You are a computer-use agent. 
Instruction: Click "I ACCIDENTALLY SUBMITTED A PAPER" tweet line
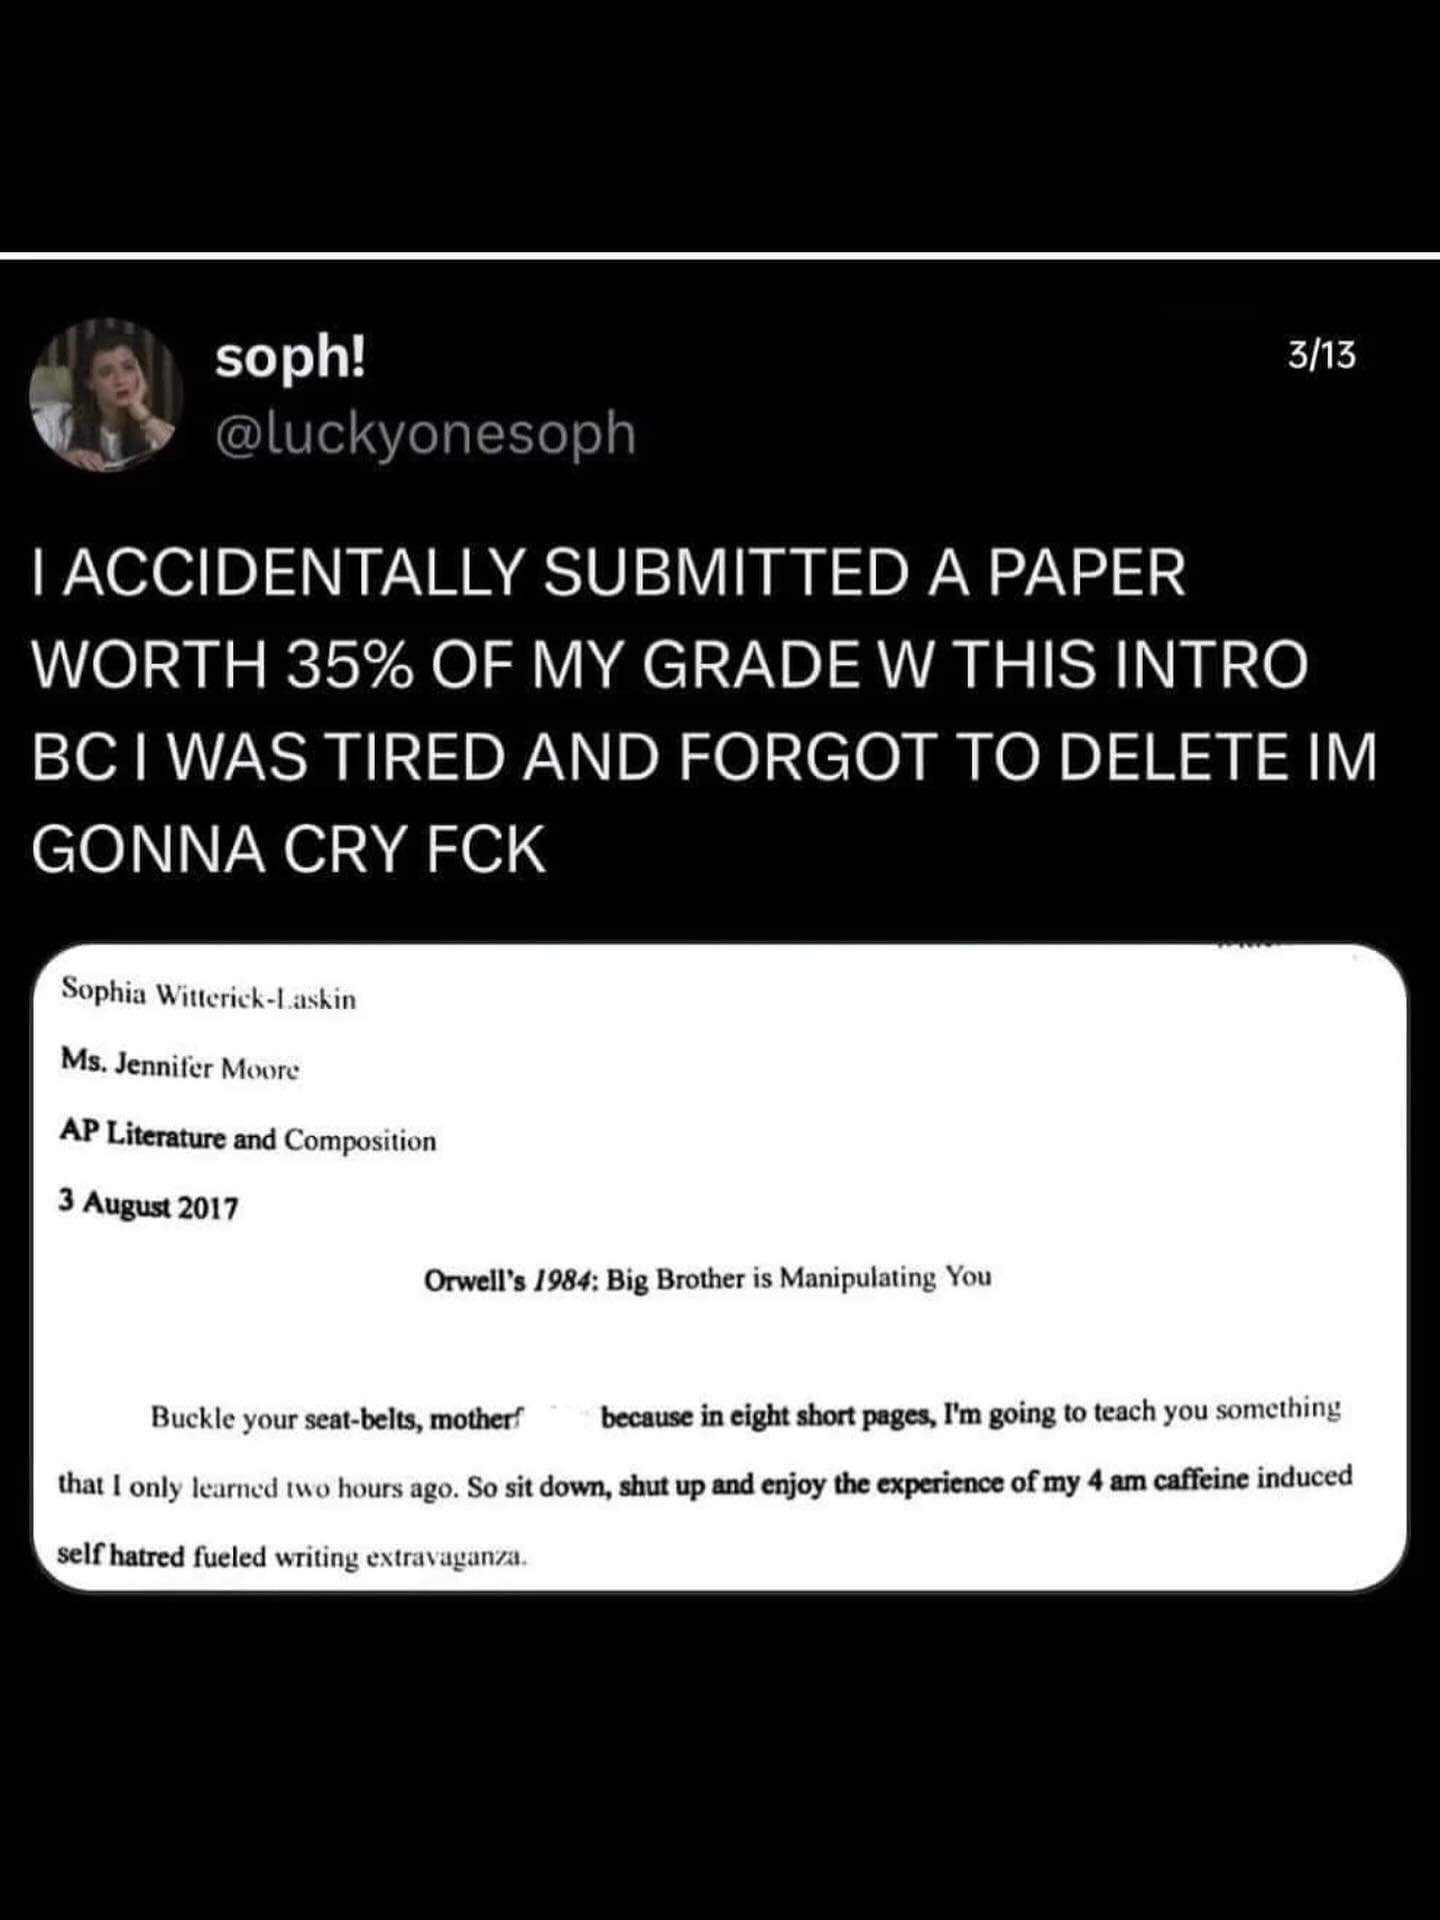click(608, 573)
